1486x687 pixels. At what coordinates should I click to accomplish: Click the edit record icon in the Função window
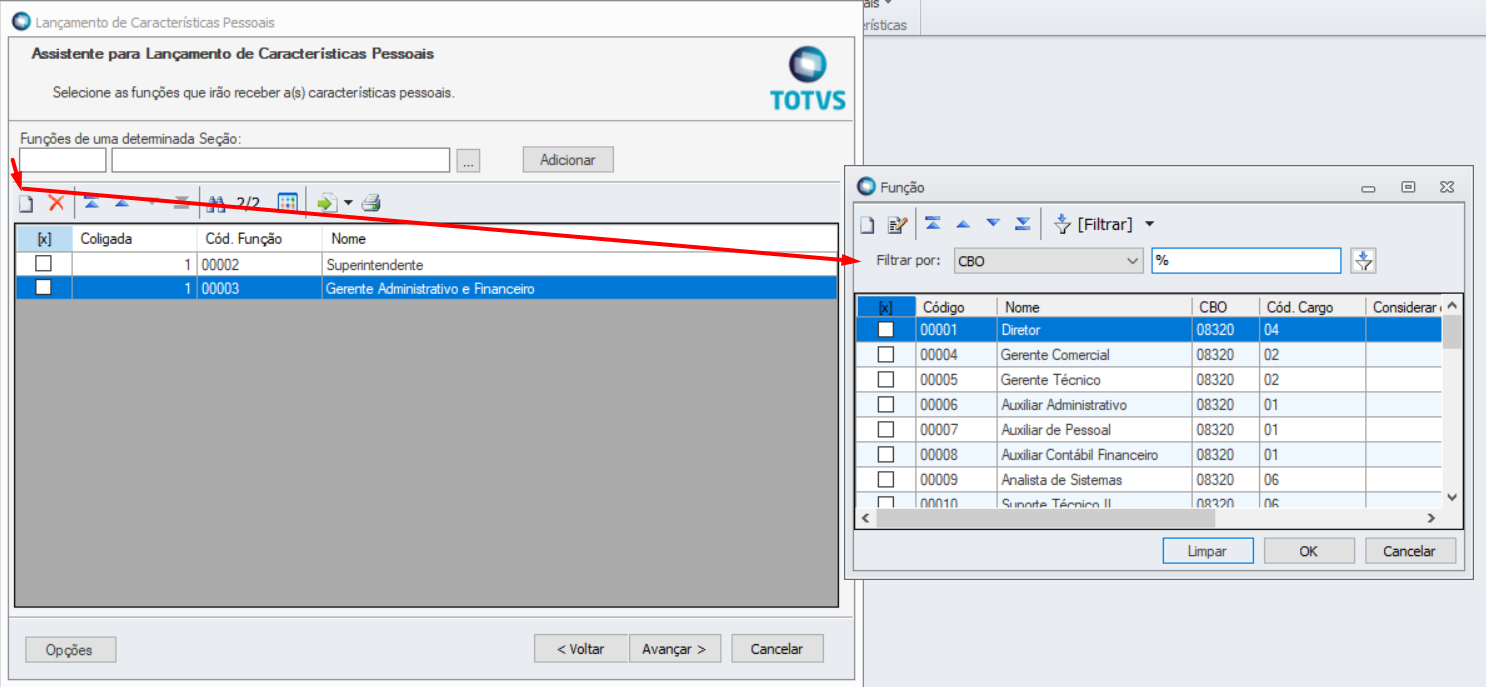coord(897,224)
